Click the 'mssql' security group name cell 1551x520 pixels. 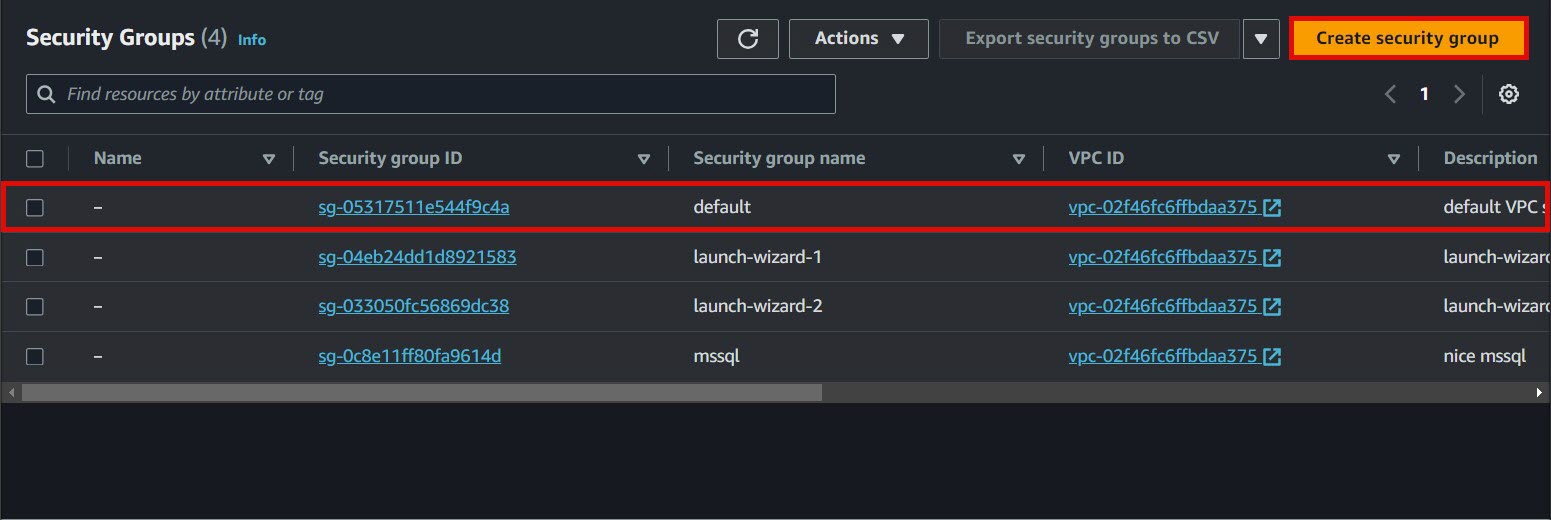[716, 356]
